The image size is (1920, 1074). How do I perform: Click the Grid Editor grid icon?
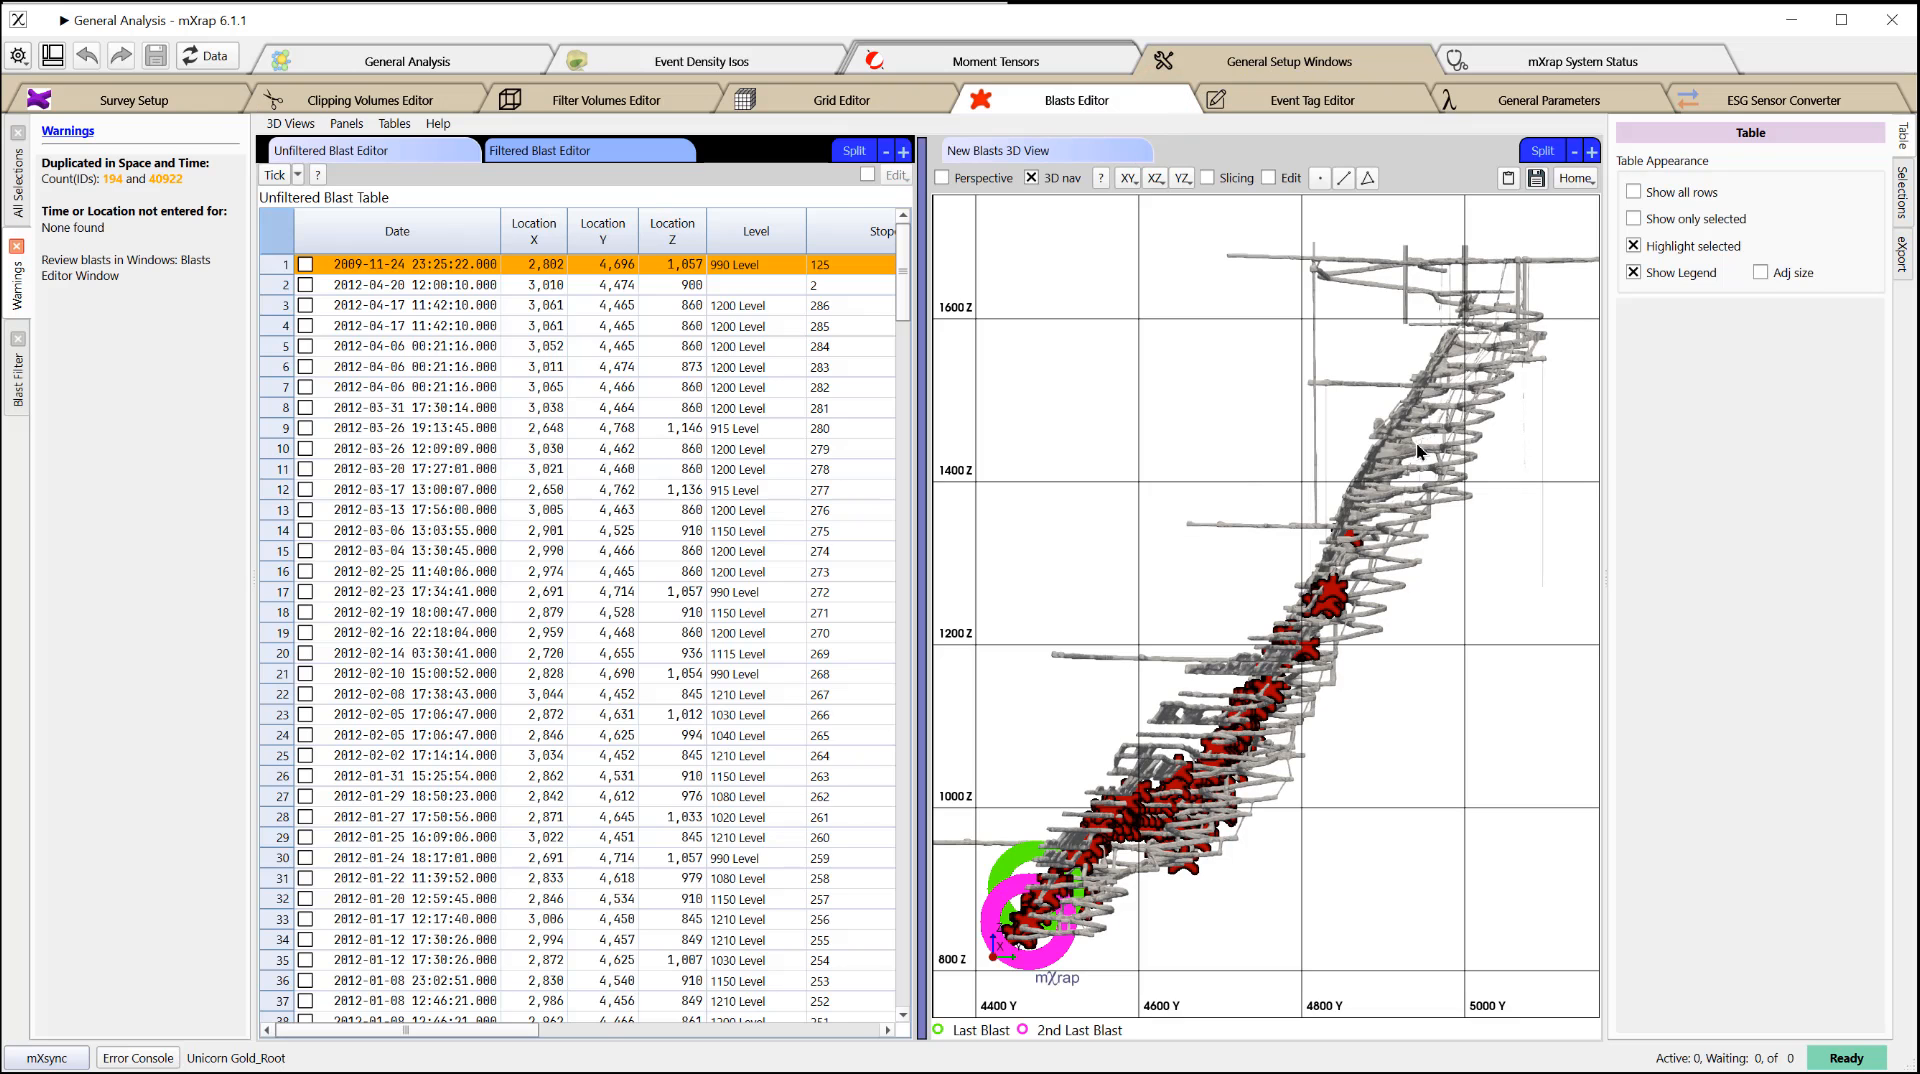(x=745, y=99)
